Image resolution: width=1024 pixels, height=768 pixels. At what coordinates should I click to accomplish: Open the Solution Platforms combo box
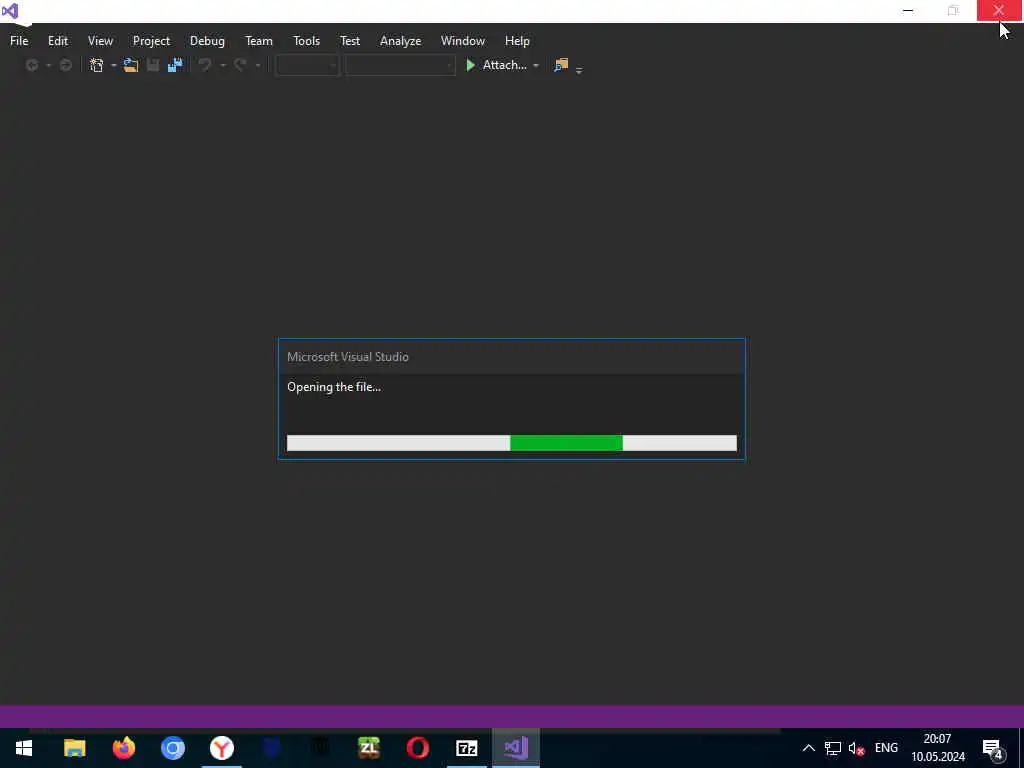(400, 65)
